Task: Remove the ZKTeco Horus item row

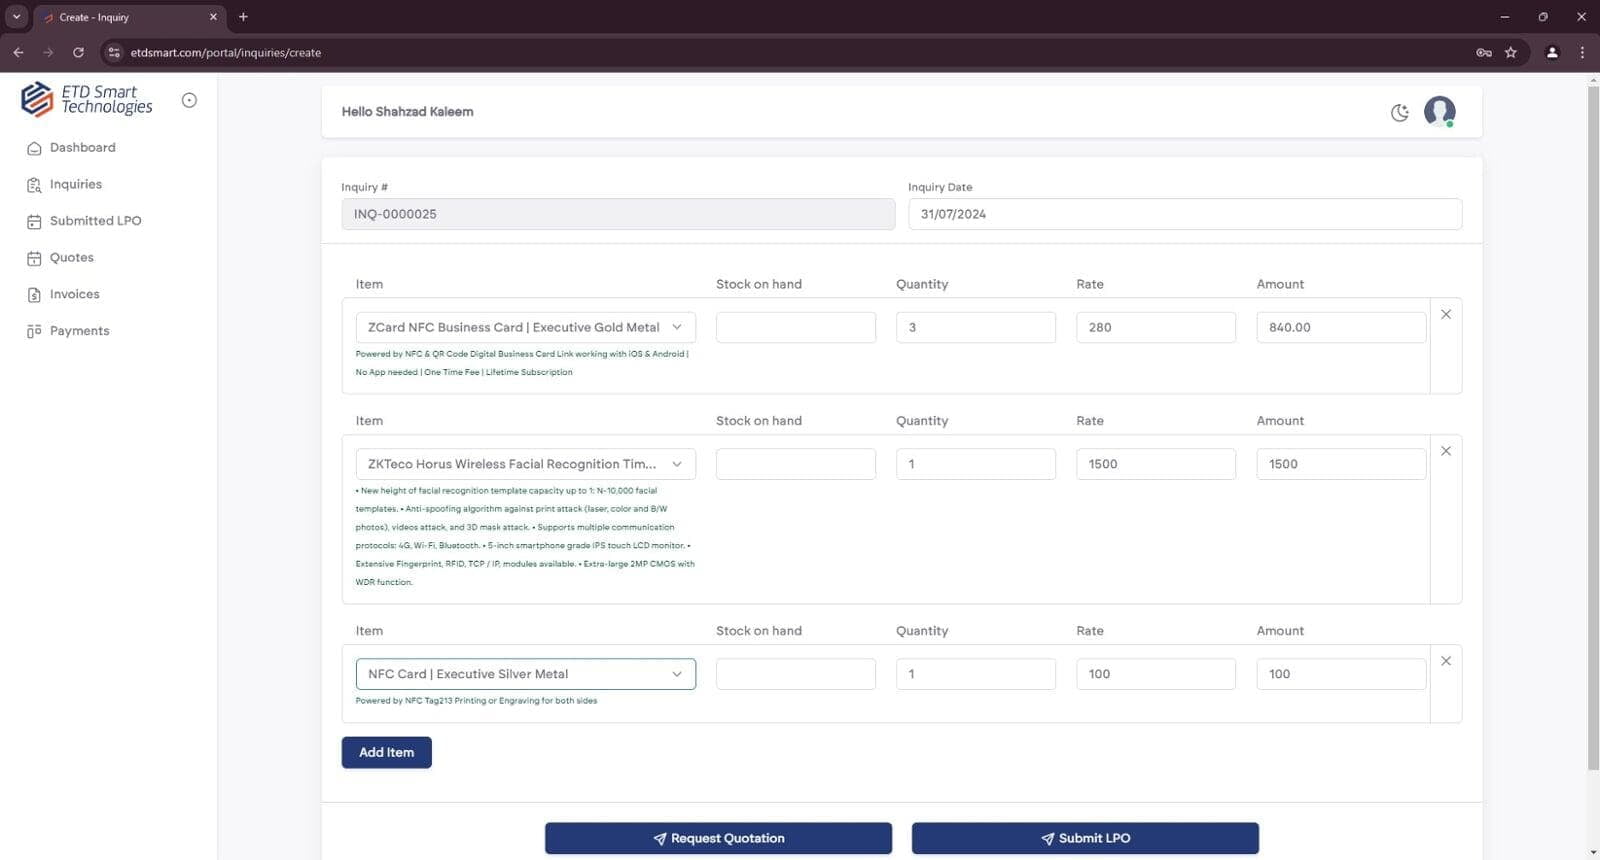Action: [1446, 451]
